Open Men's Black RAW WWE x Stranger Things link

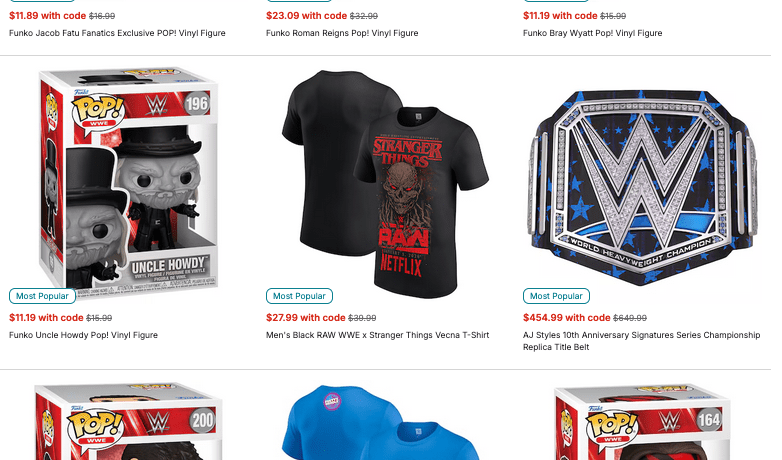coord(378,335)
